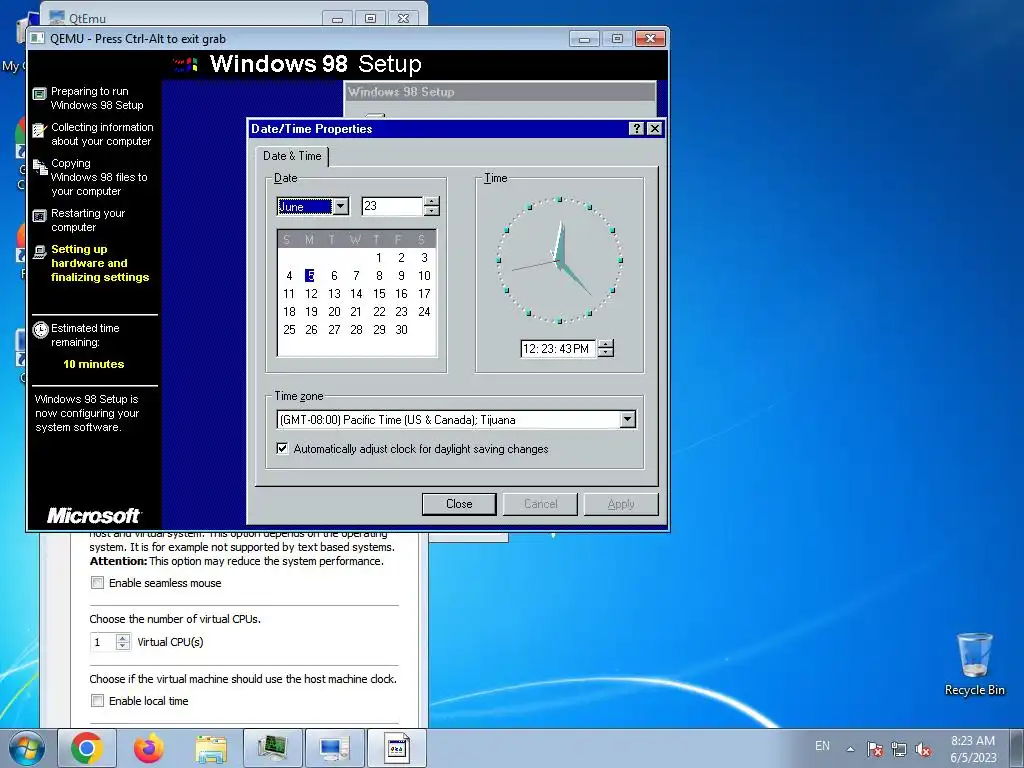The image size is (1024, 768).
Task: Open Action Center flag tray icon
Action: click(874, 749)
